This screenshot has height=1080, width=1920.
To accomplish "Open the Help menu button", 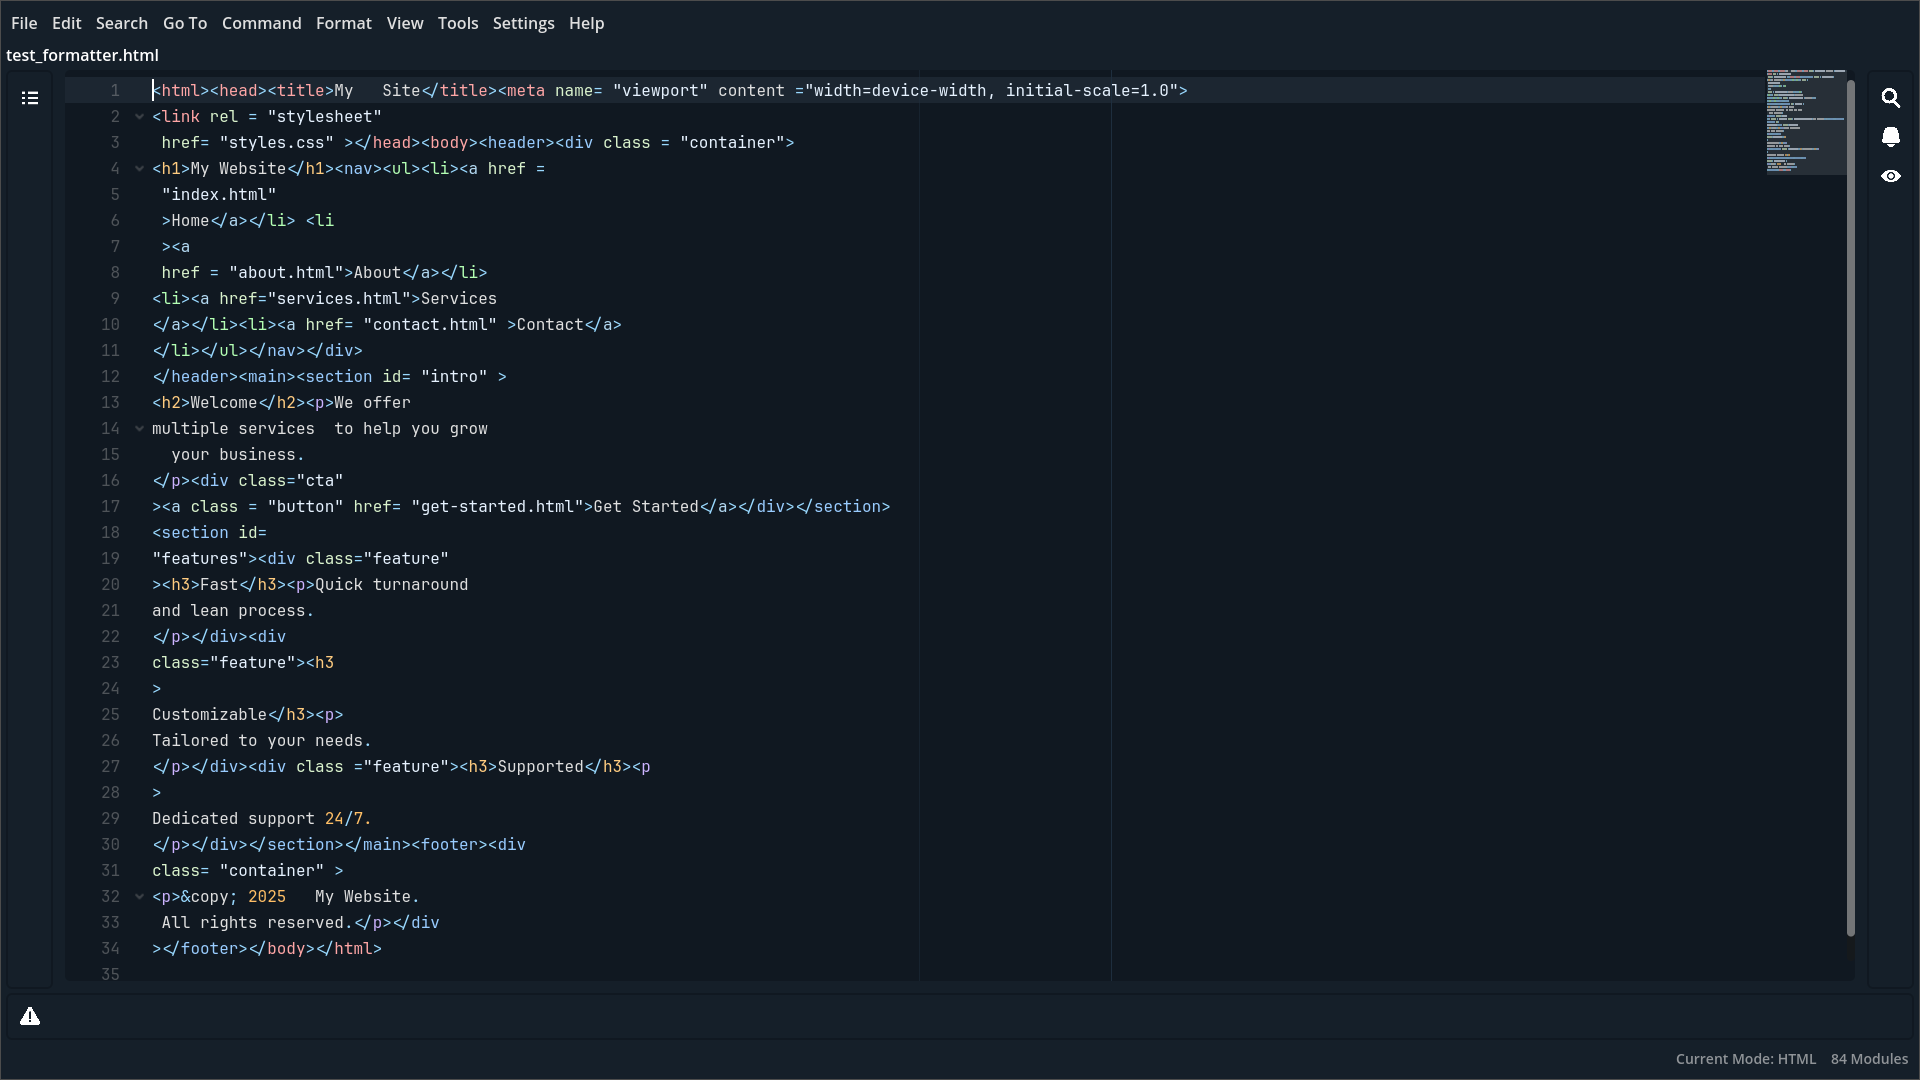I will [586, 23].
